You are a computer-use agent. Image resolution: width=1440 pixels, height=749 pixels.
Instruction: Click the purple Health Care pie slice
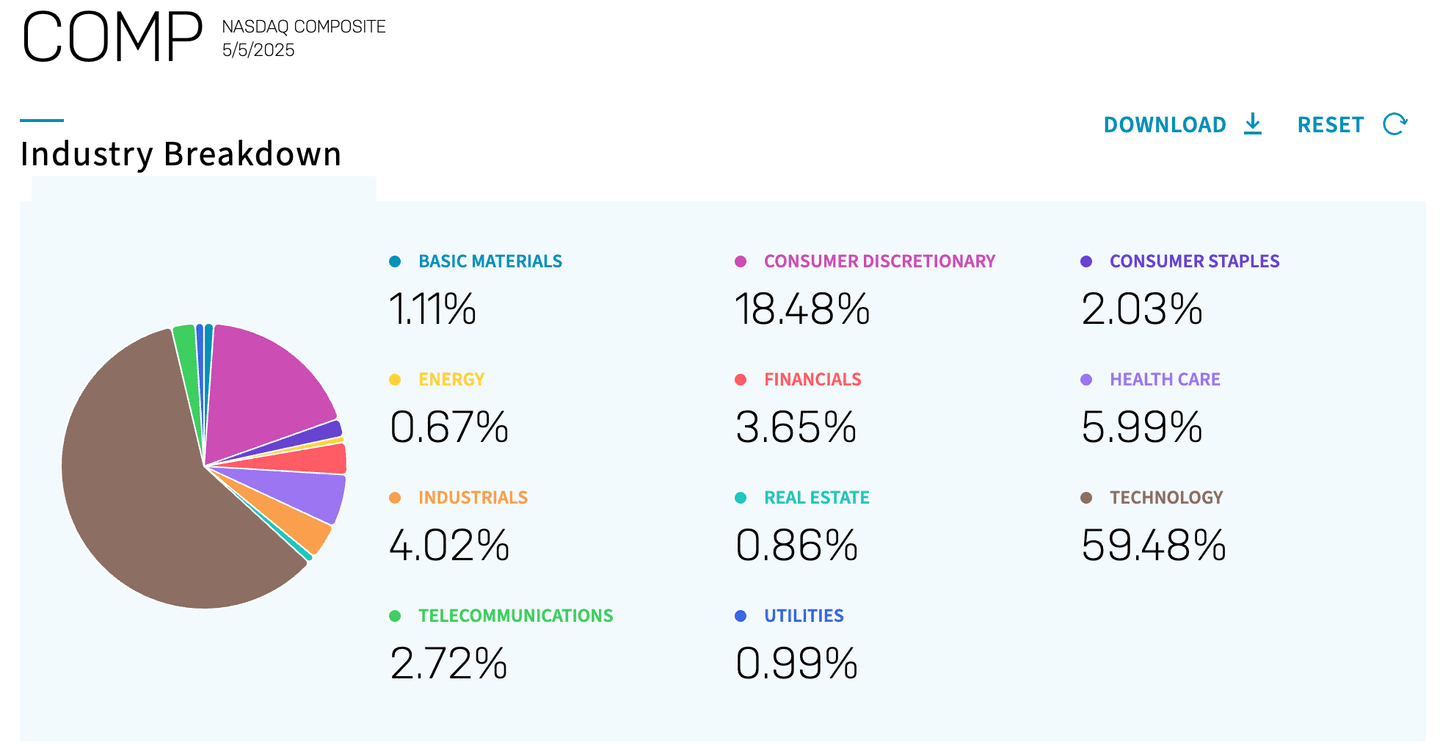pyautogui.click(x=310, y=496)
